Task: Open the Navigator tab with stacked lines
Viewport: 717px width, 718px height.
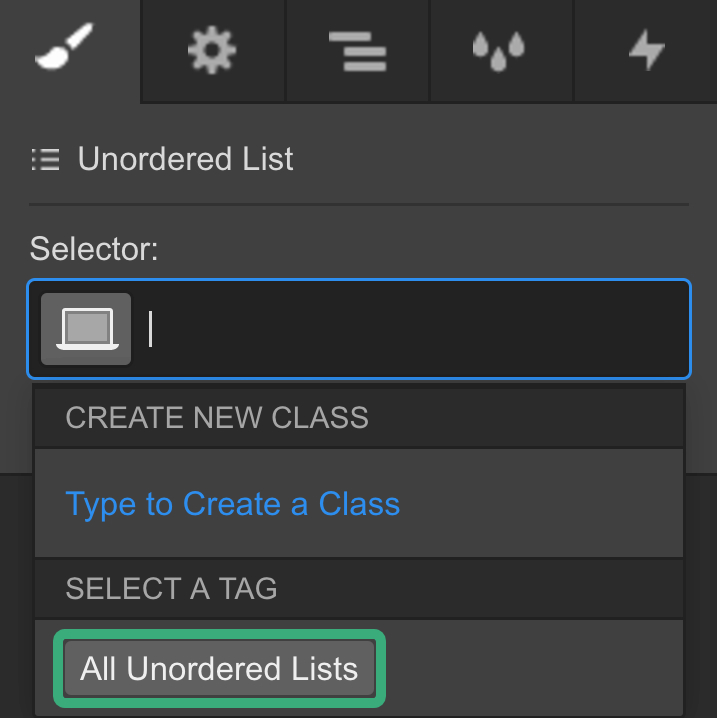Action: coord(357,50)
